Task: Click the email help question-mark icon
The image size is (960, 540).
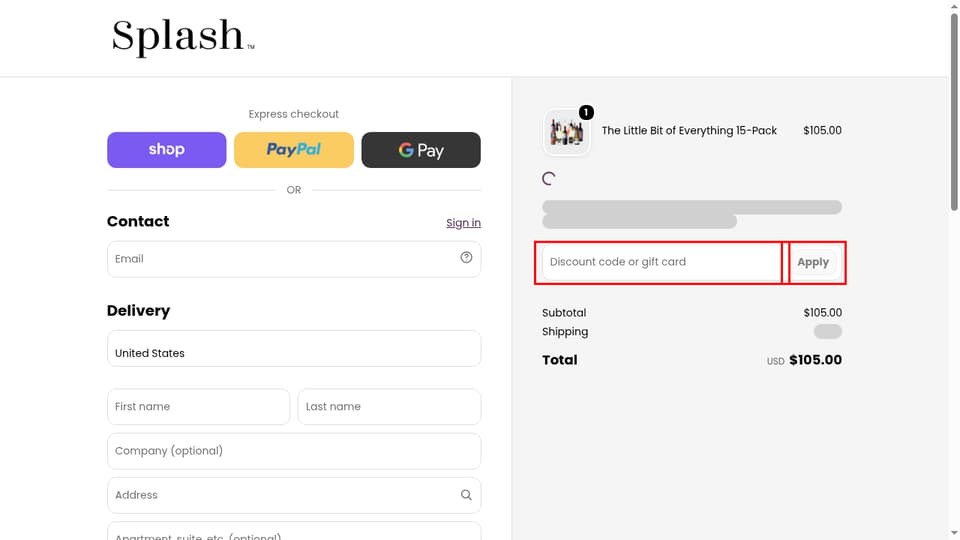Action: [x=467, y=258]
